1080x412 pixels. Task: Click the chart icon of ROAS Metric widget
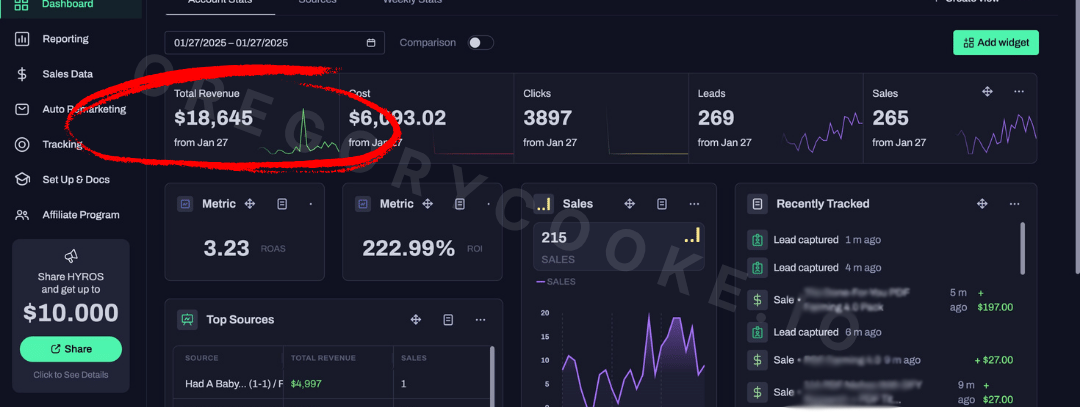tap(185, 204)
